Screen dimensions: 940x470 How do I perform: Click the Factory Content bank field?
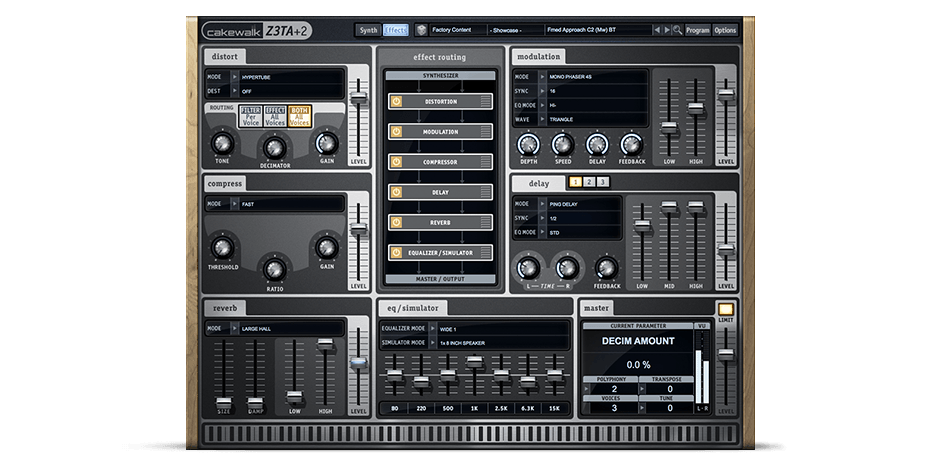tap(459, 30)
